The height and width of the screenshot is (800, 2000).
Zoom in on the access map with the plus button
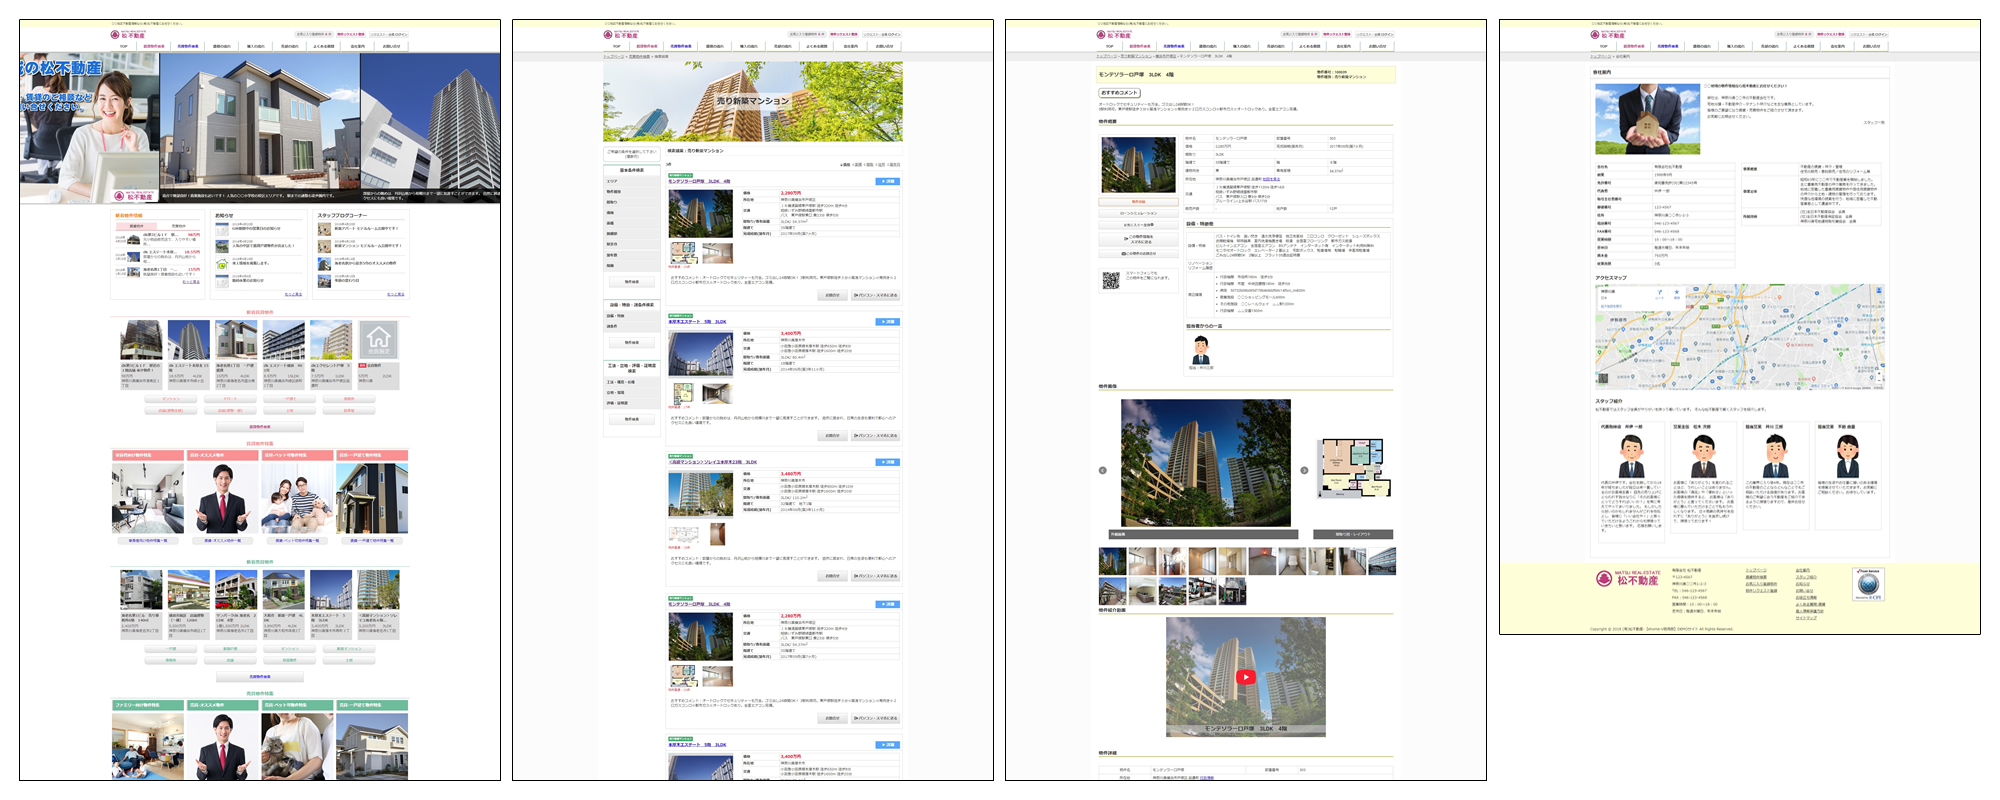(x=1879, y=373)
